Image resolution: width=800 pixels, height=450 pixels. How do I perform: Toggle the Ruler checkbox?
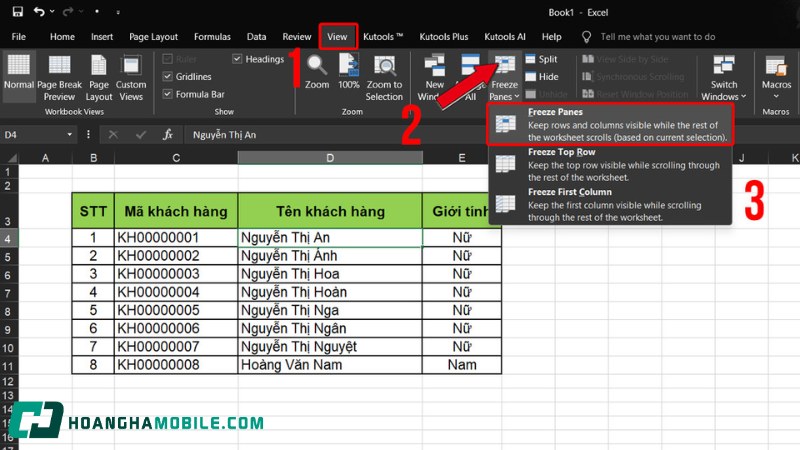tap(167, 59)
